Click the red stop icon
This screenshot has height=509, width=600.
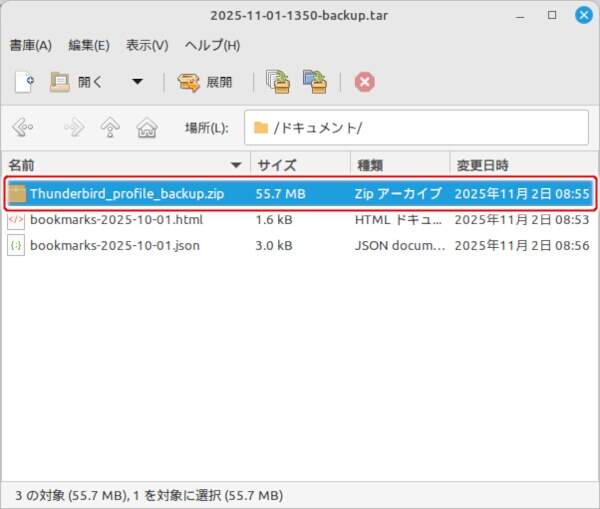coord(364,82)
